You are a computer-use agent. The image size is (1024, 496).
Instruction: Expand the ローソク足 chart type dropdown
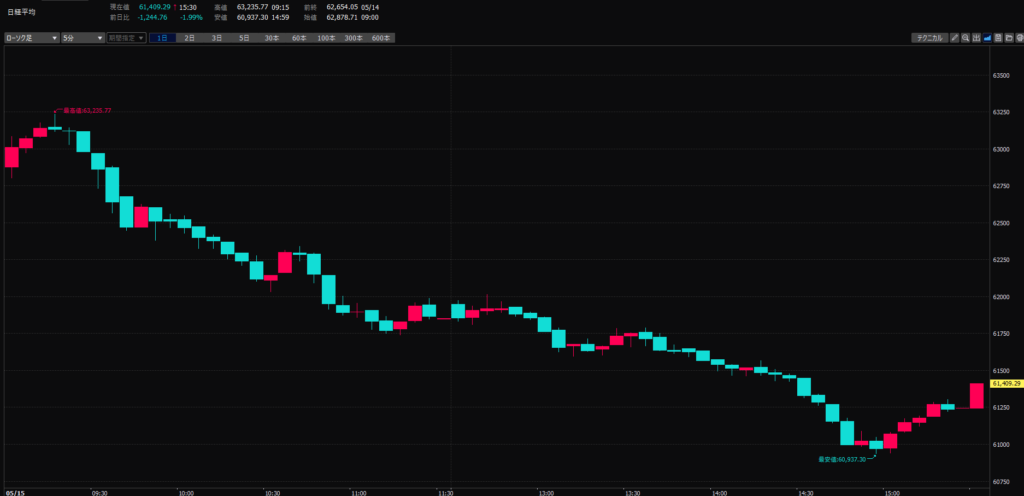click(x=31, y=38)
